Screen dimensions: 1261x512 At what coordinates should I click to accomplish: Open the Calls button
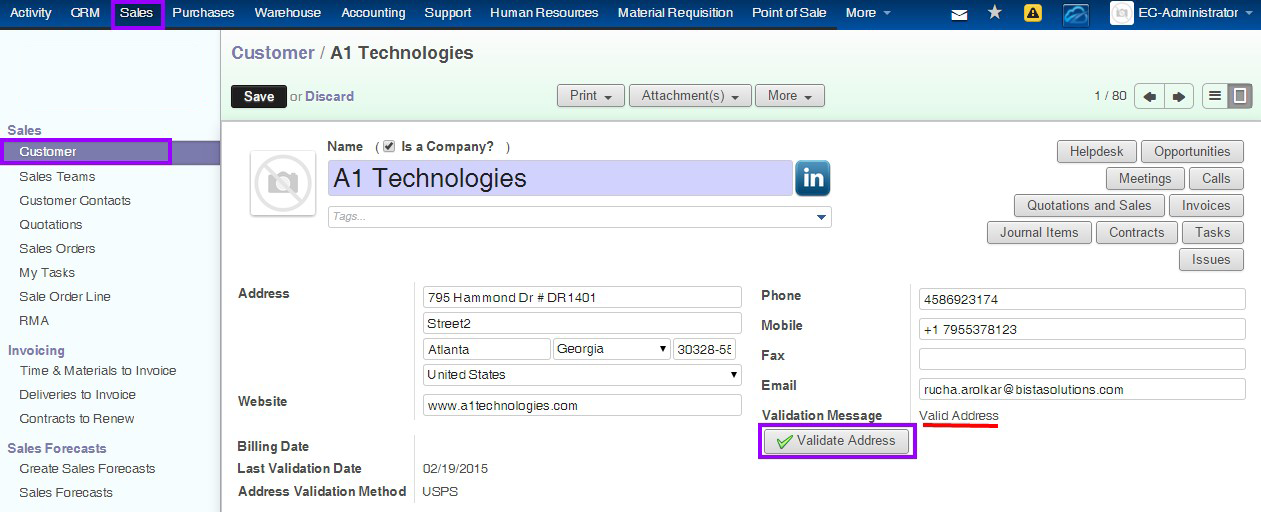(1216, 179)
